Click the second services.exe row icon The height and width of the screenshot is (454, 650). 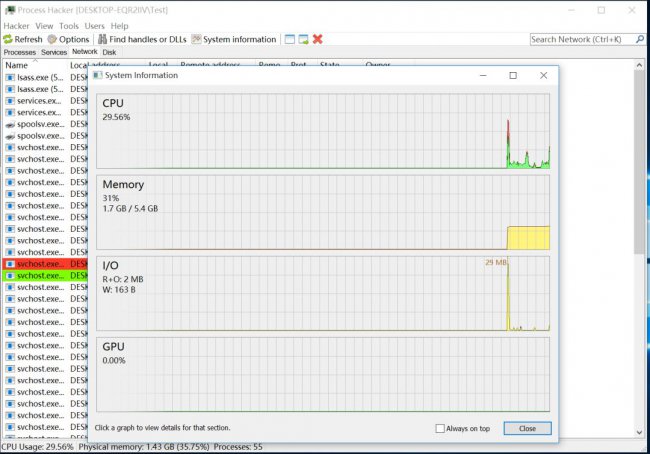[10, 112]
